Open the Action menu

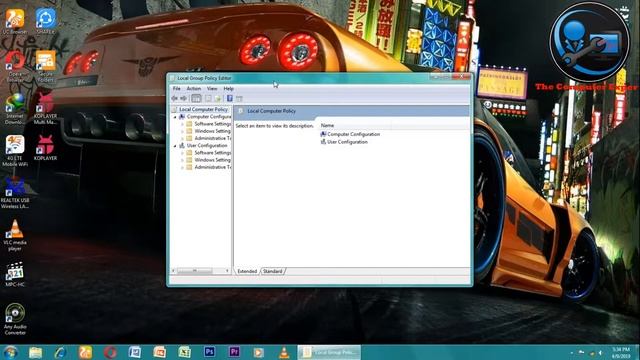pos(193,89)
